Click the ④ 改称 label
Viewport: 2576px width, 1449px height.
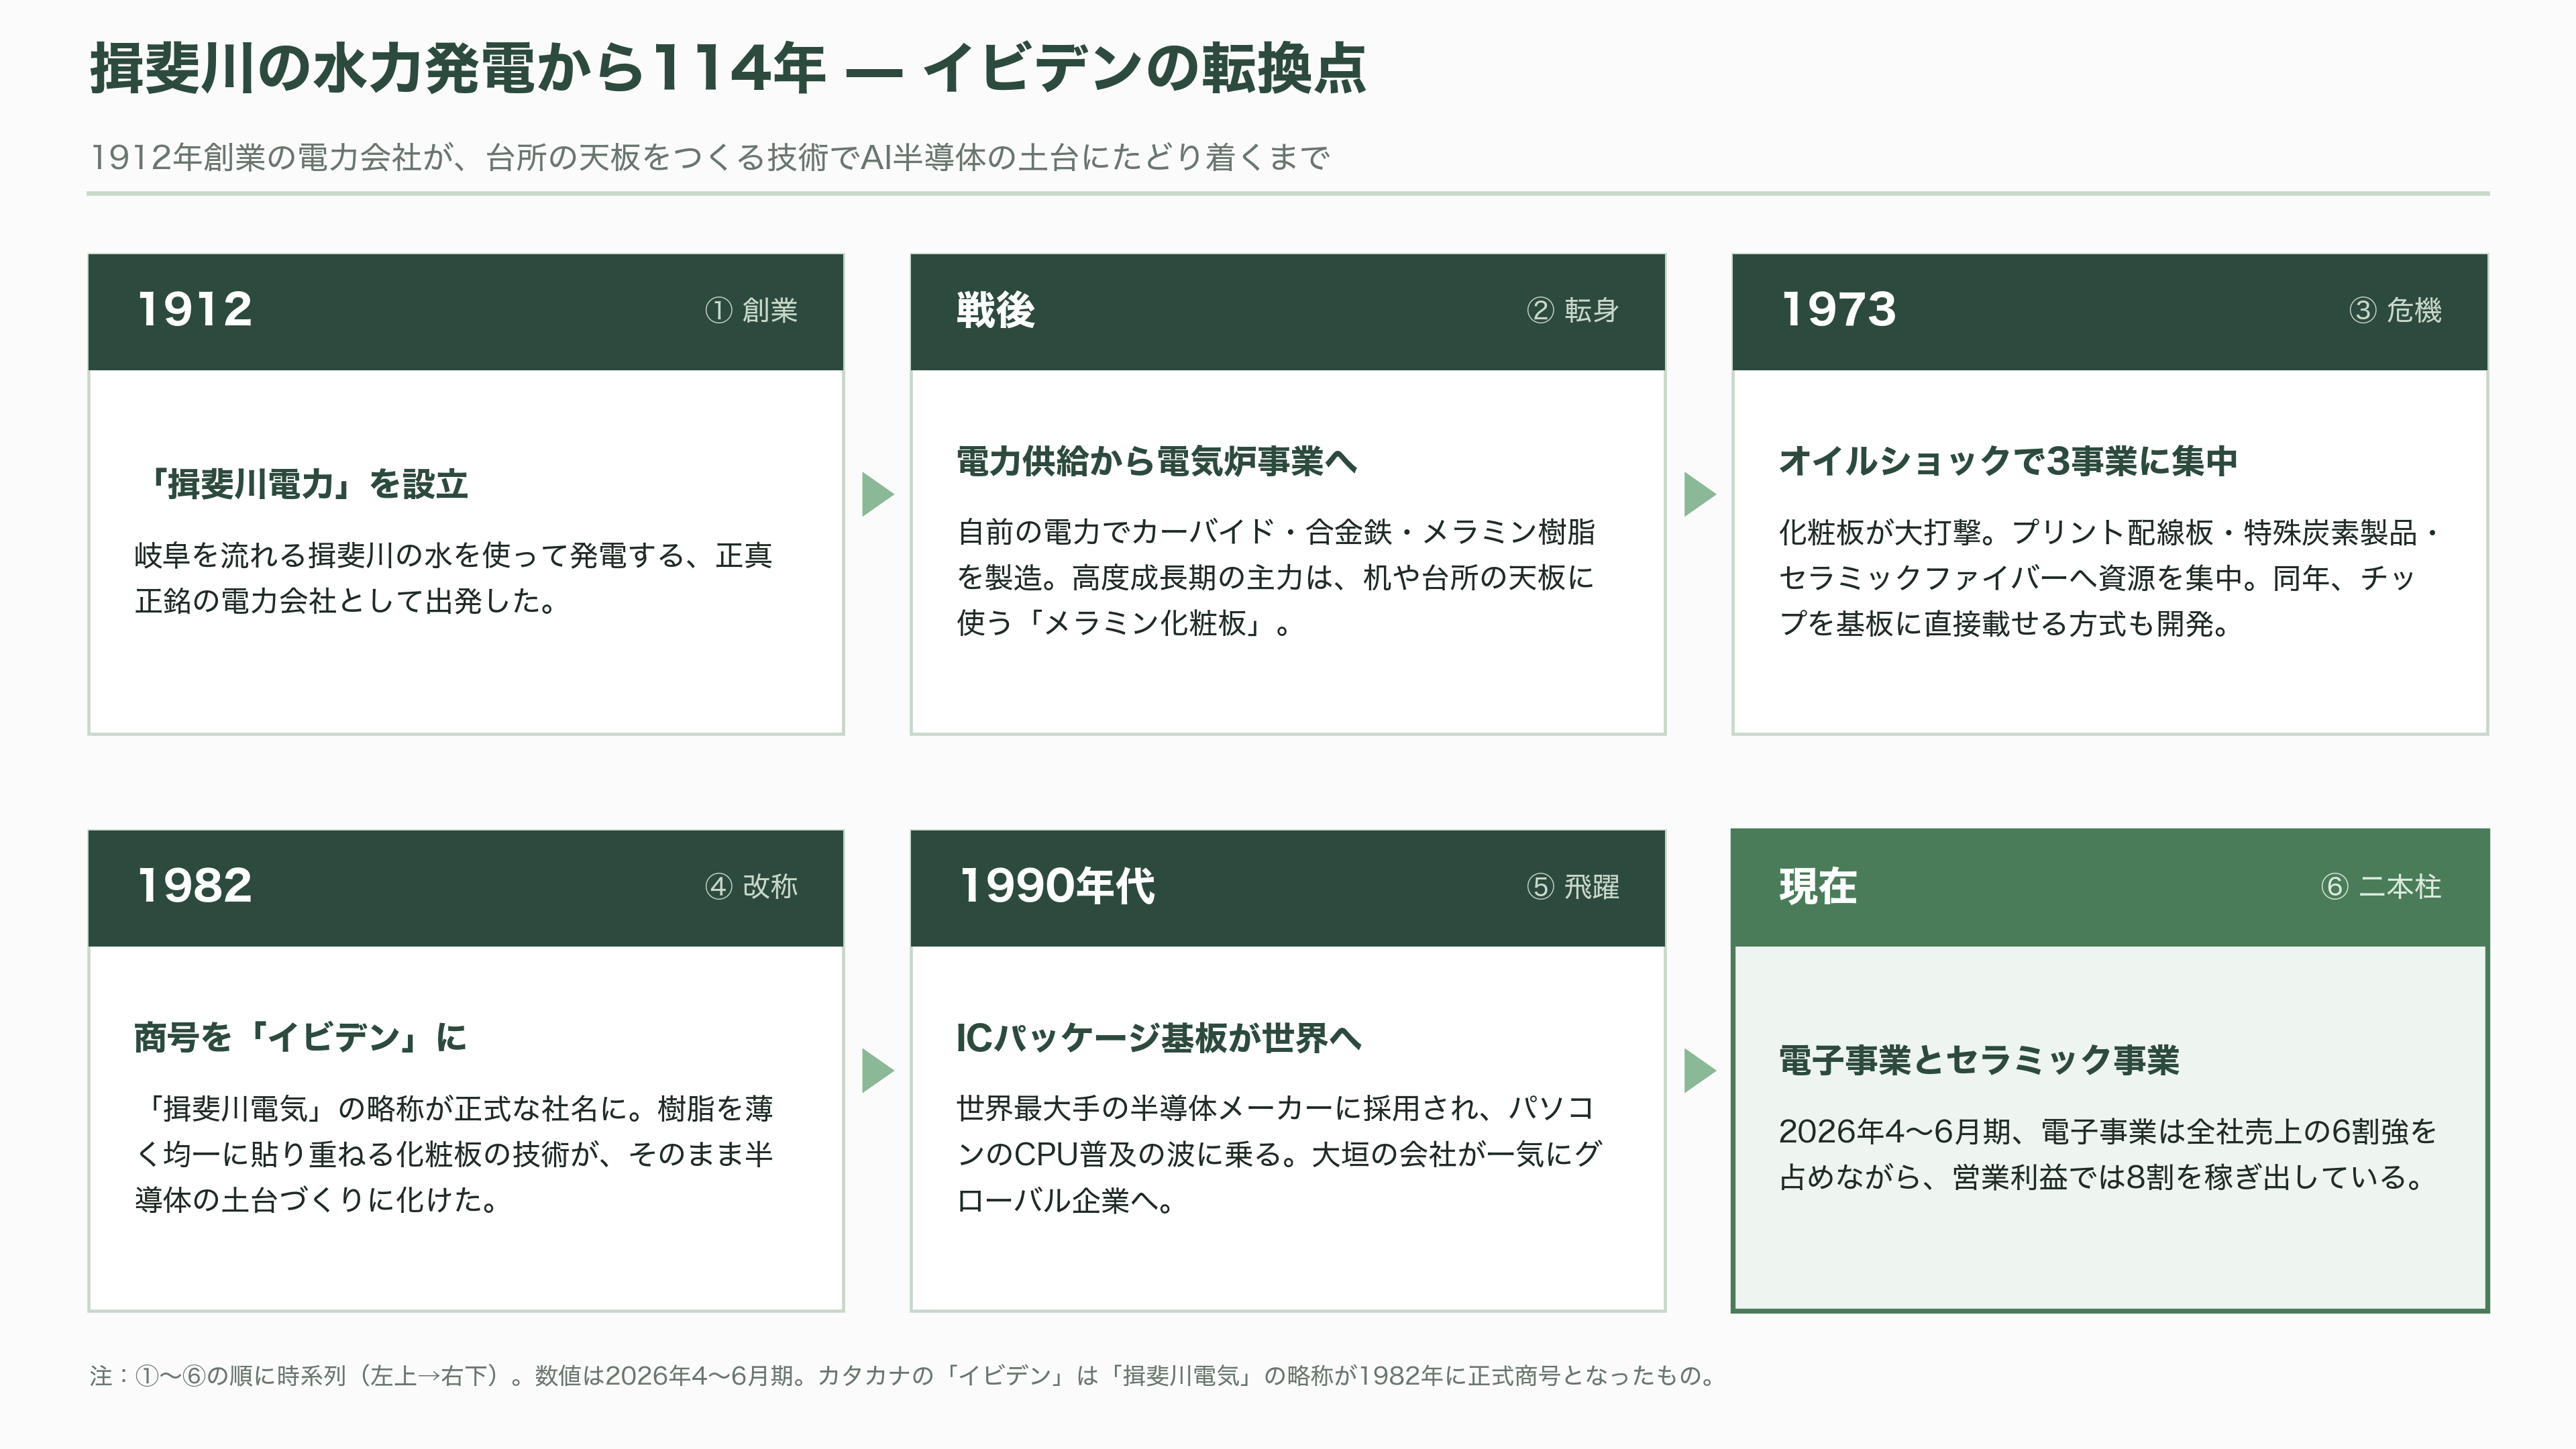pyautogui.click(x=751, y=887)
